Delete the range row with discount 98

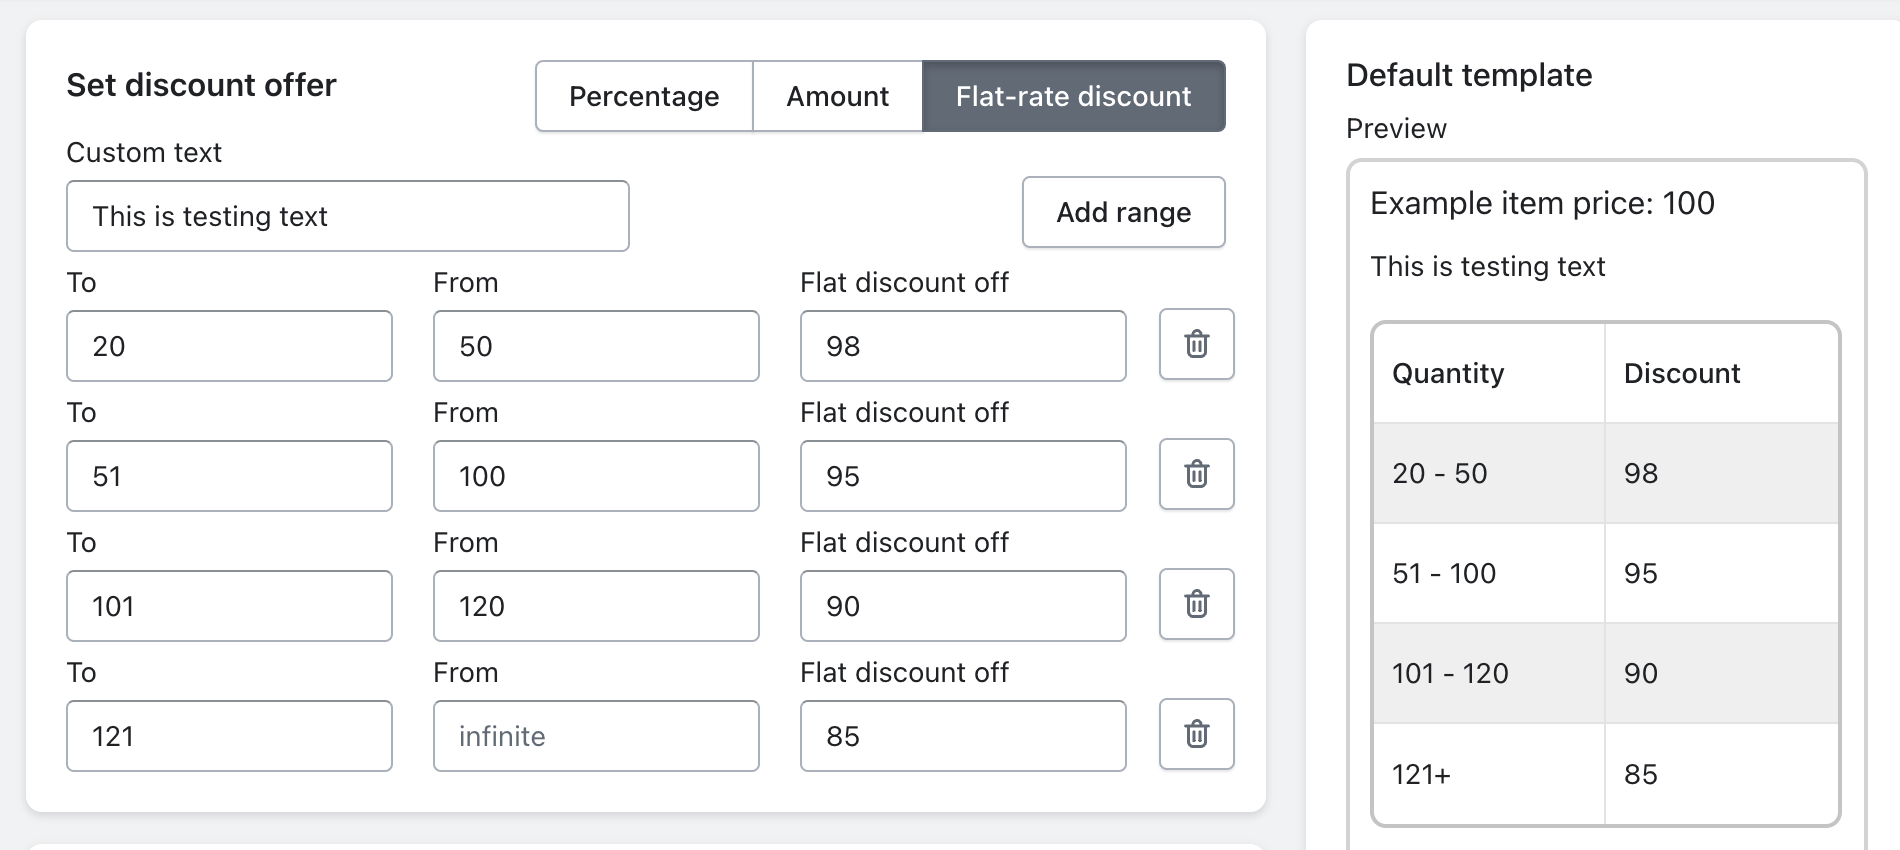coord(1197,345)
